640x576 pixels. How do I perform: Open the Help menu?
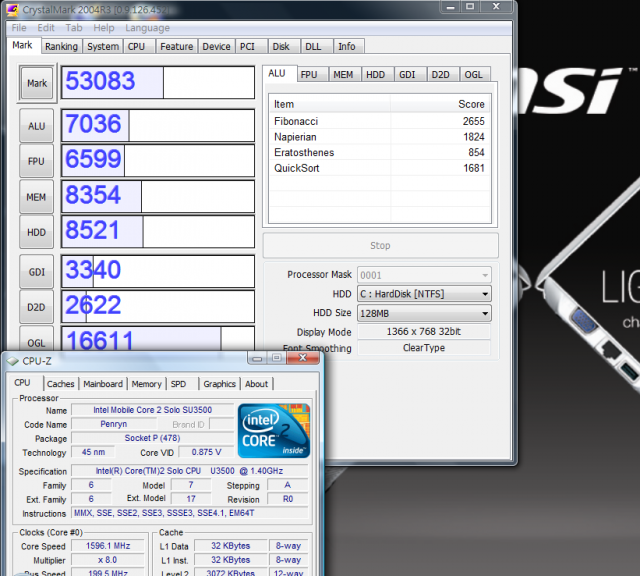pos(104,28)
